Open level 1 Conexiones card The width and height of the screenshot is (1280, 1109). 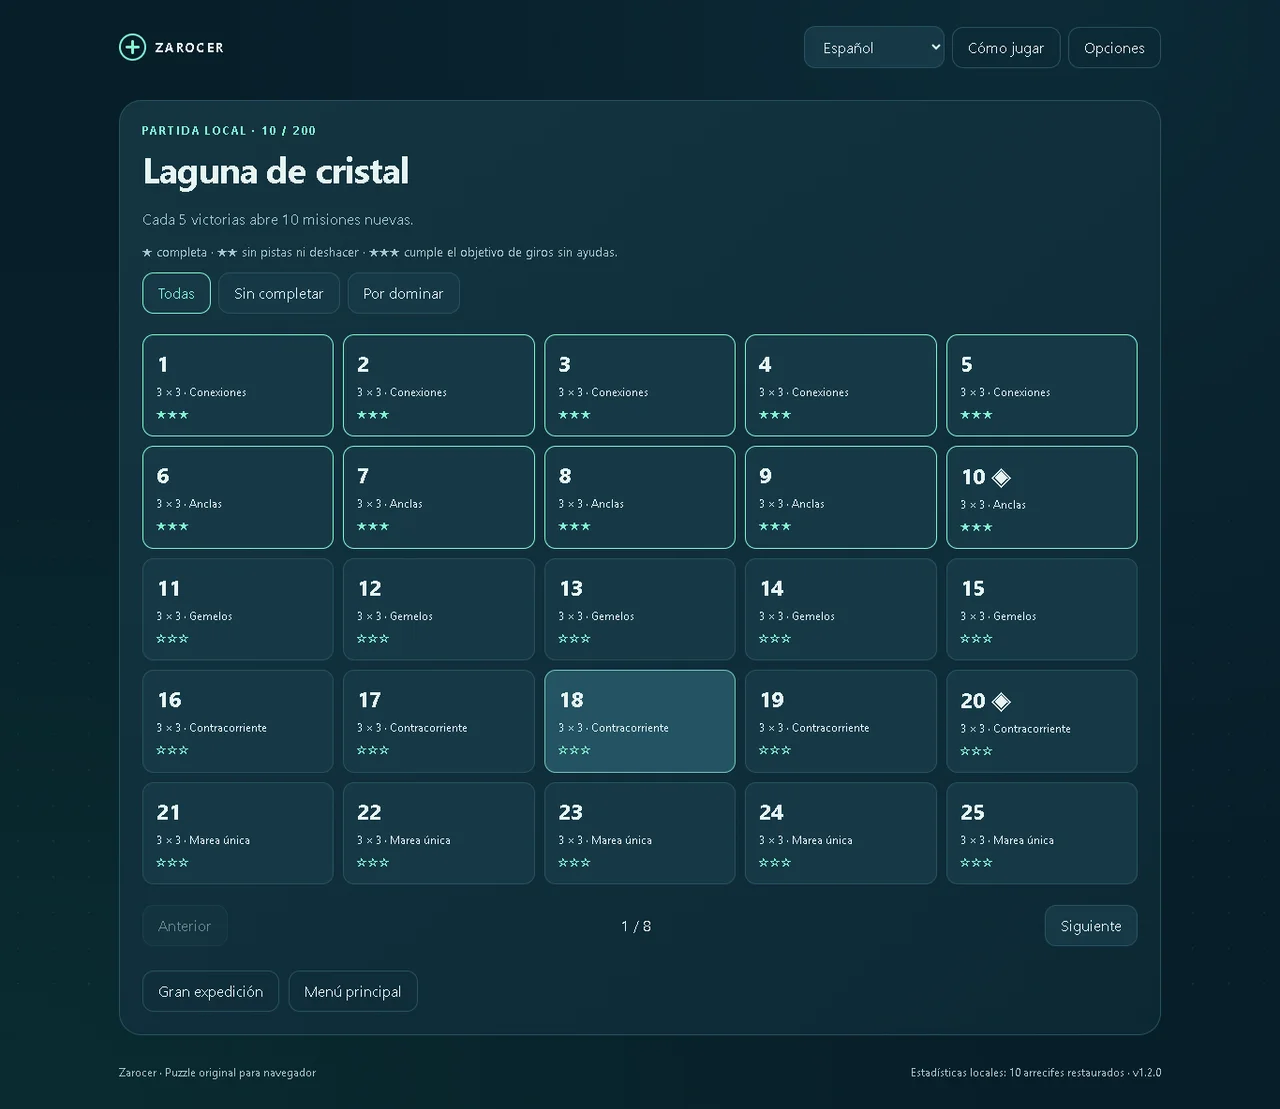pyautogui.click(x=238, y=385)
